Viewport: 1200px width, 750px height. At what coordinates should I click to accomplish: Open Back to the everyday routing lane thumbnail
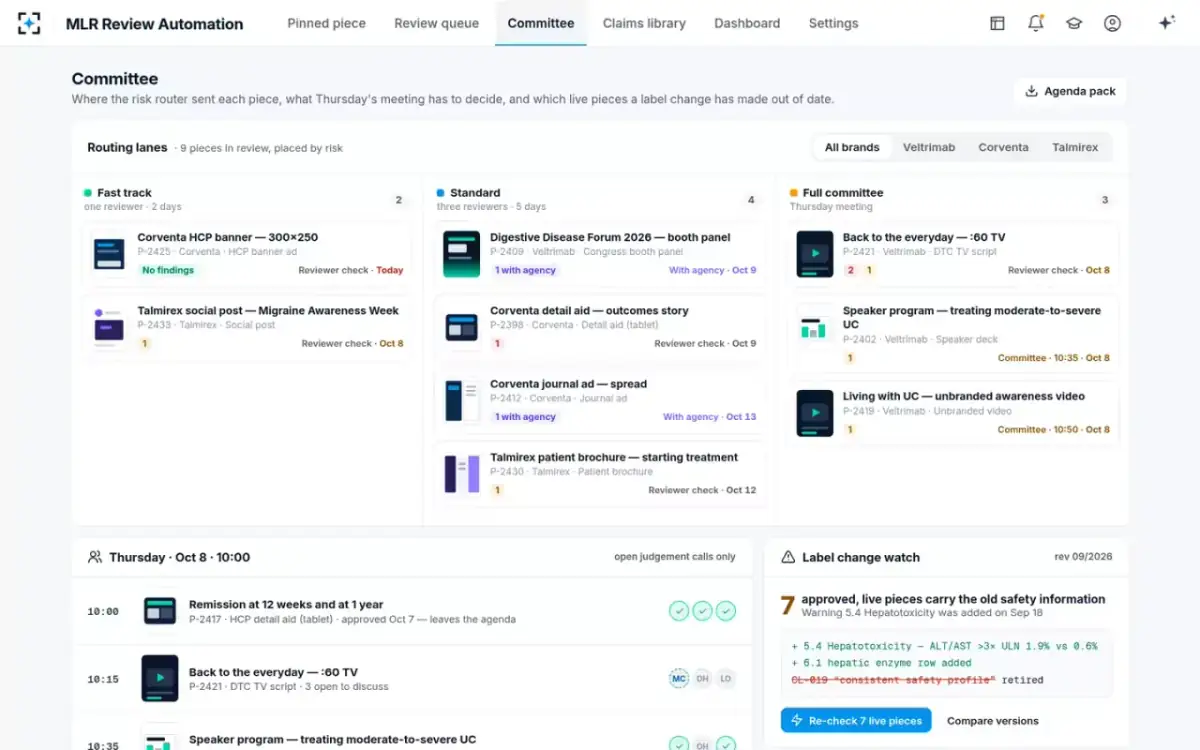(815, 254)
